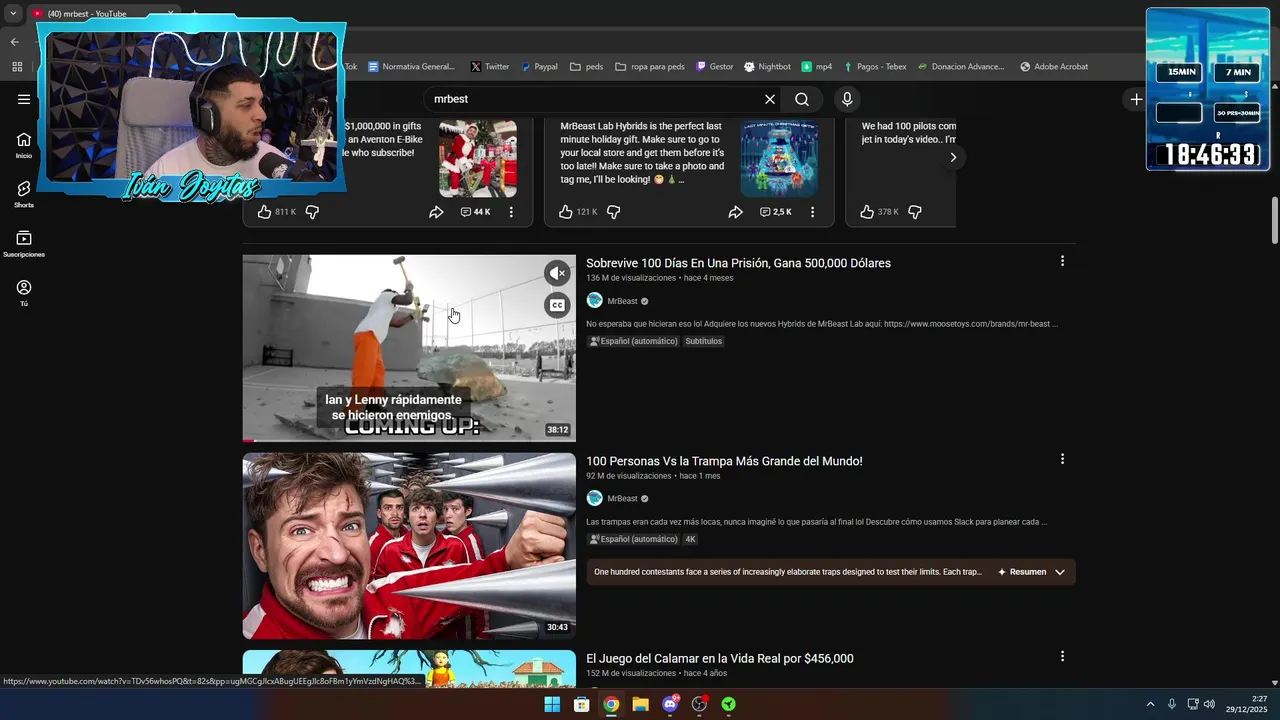The width and height of the screenshot is (1280, 720).
Task: Share the MrBeast Lab Hybrids post
Action: [736, 212]
